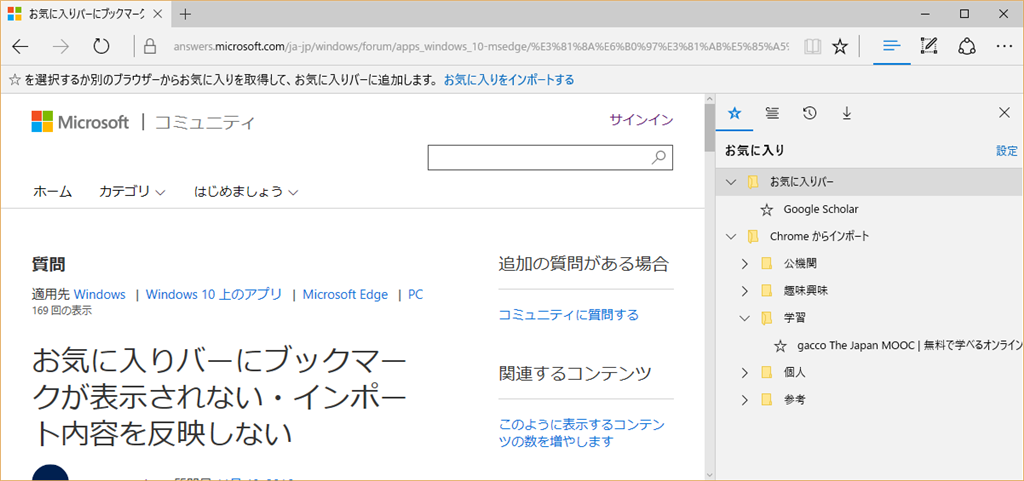Viewport: 1024px width, 481px height.
Task: Expand the 参考 folder chevron
Action: pyautogui.click(x=744, y=399)
